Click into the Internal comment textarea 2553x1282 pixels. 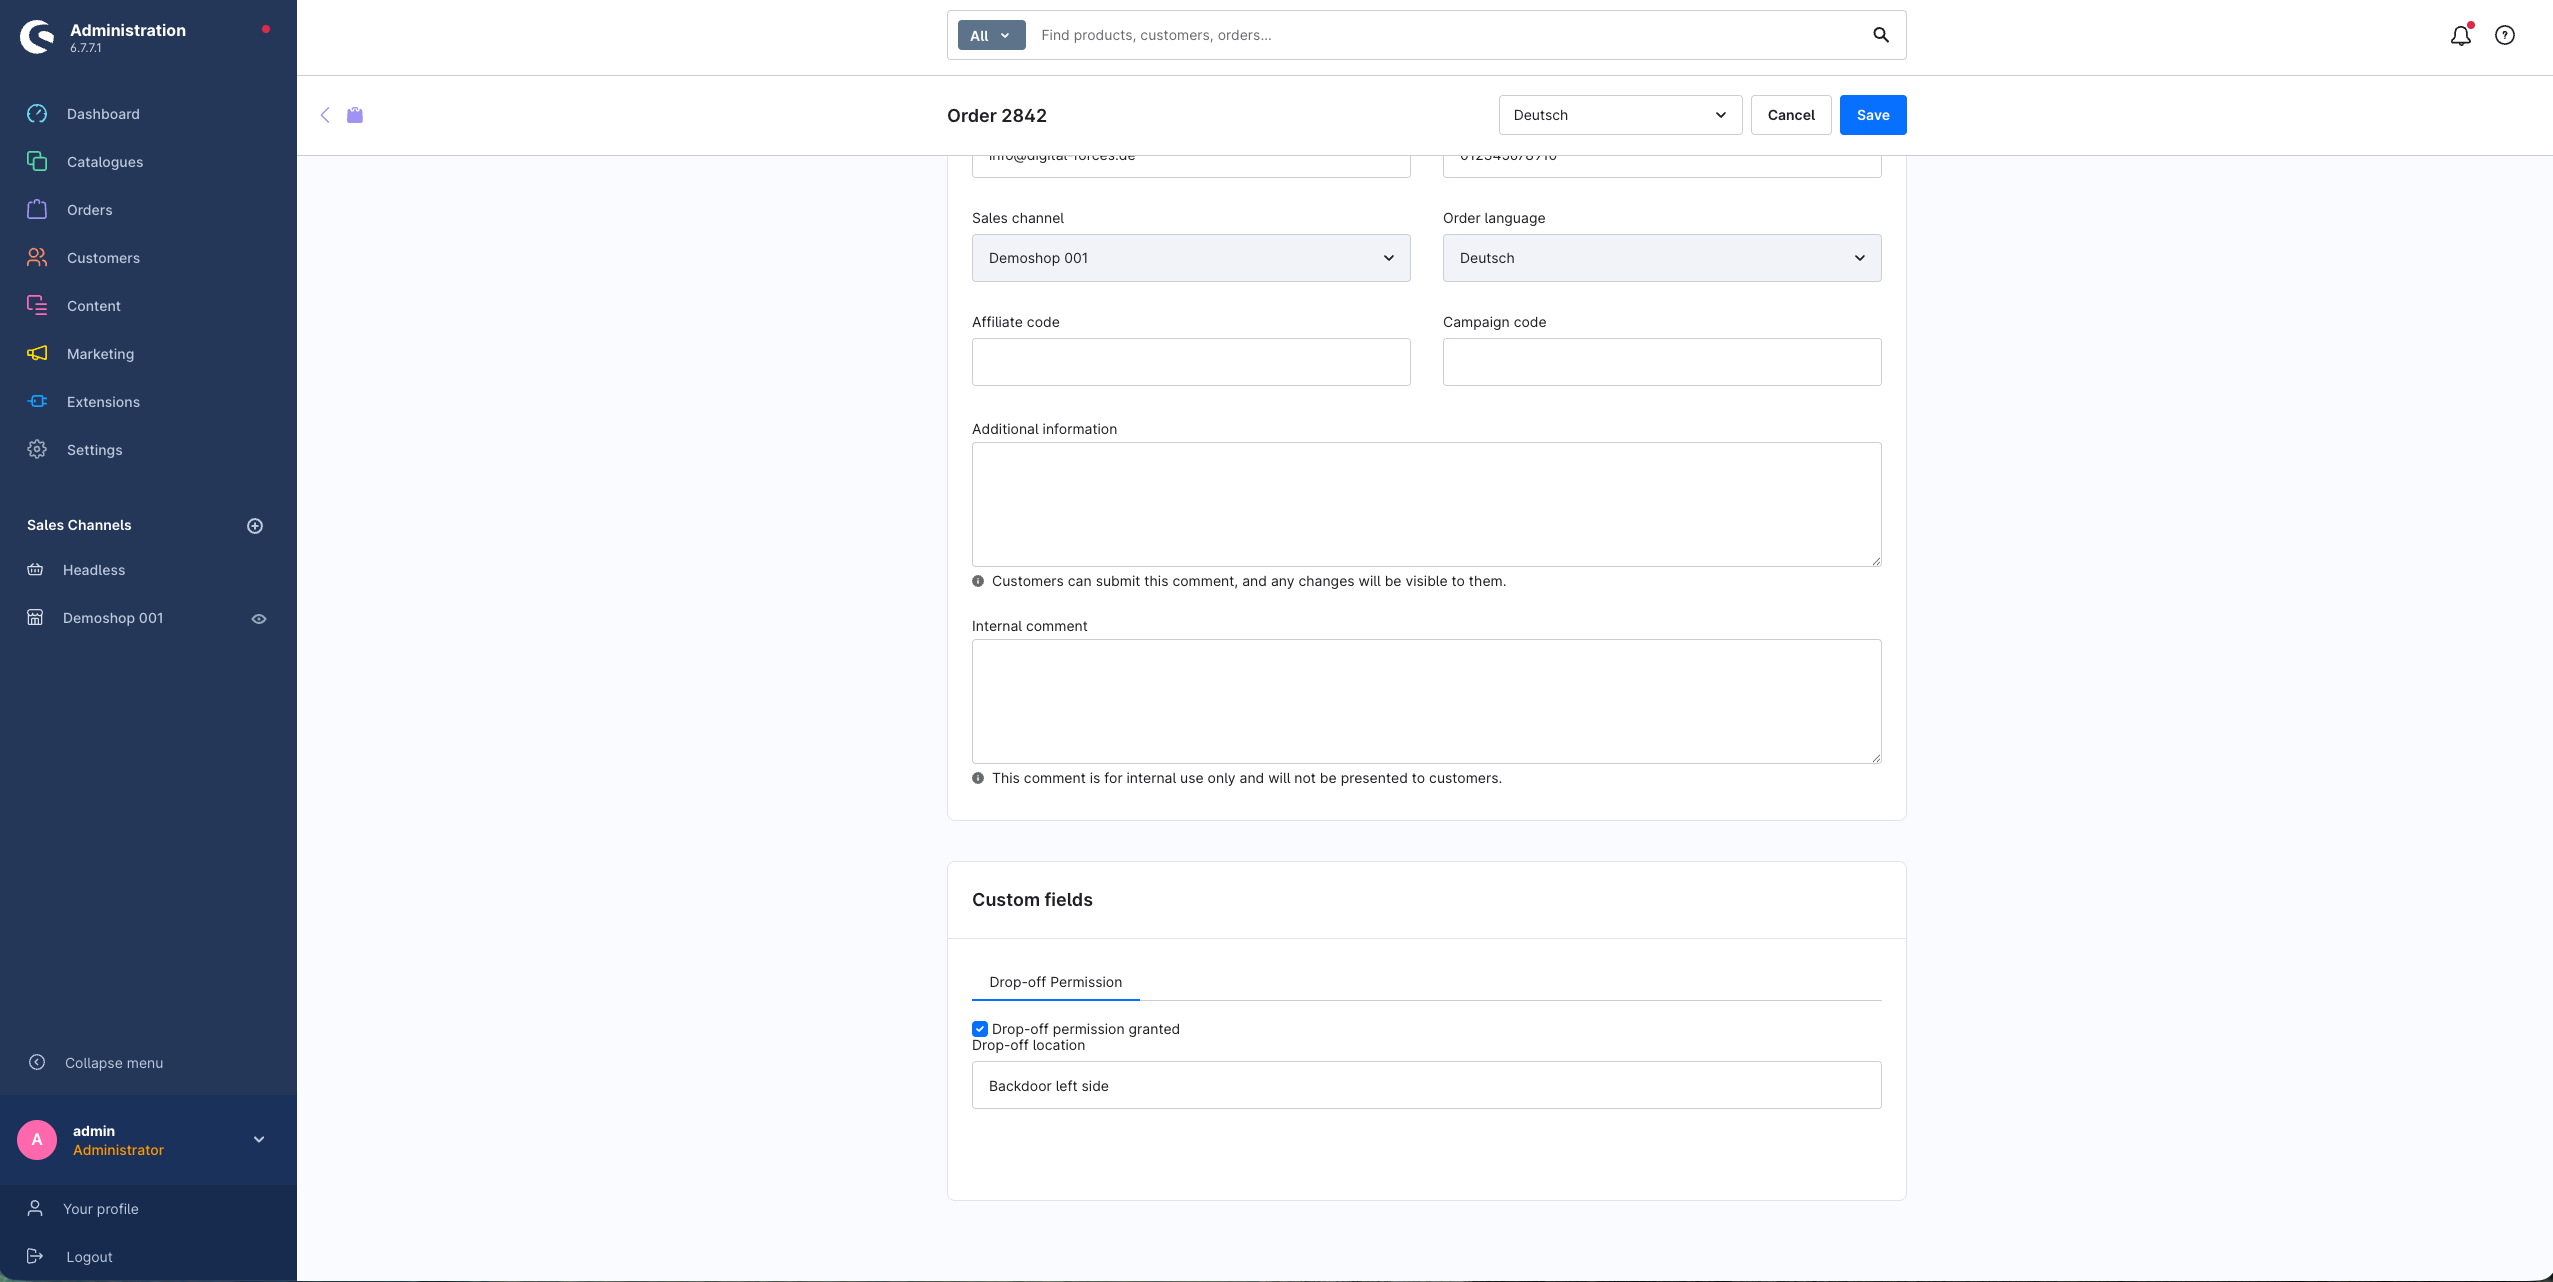[1425, 701]
